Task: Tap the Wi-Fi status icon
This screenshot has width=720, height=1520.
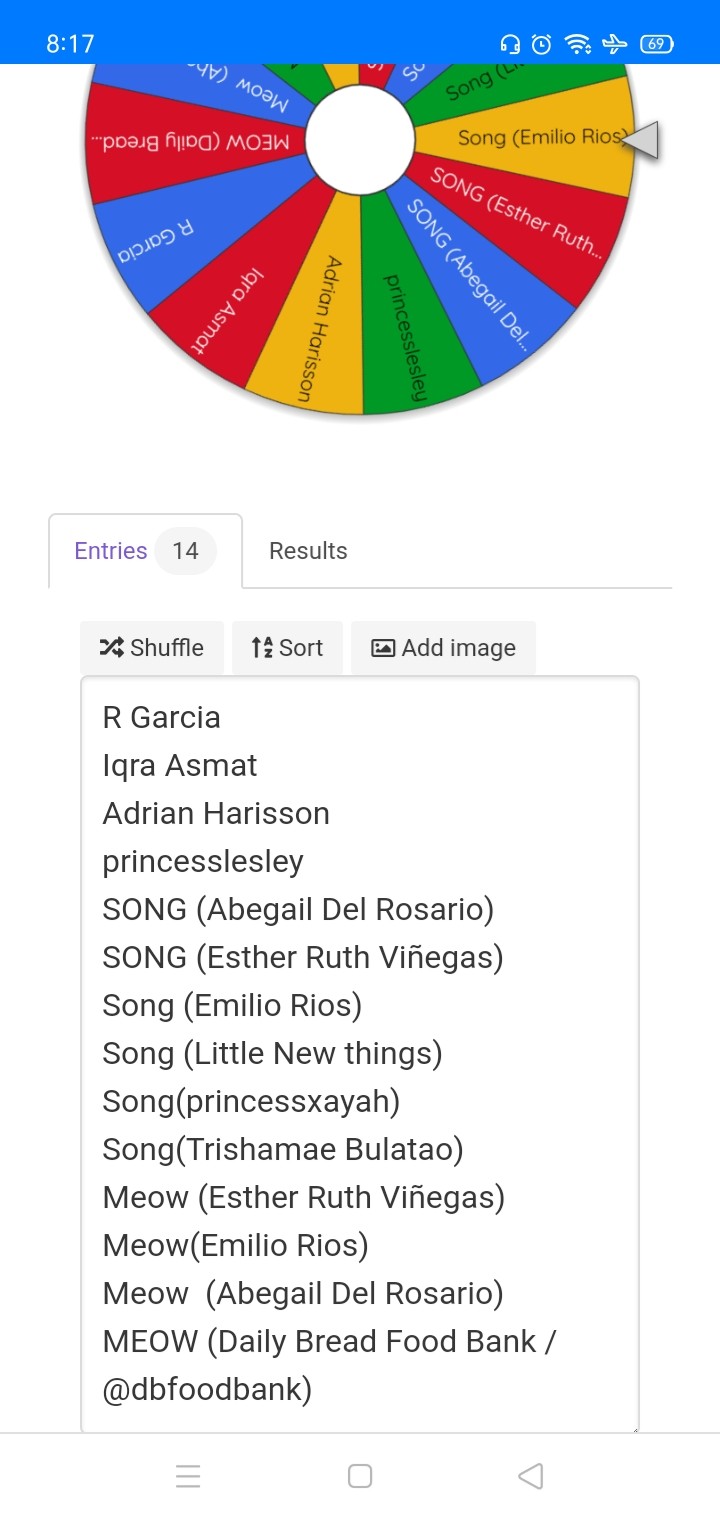Action: [577, 44]
